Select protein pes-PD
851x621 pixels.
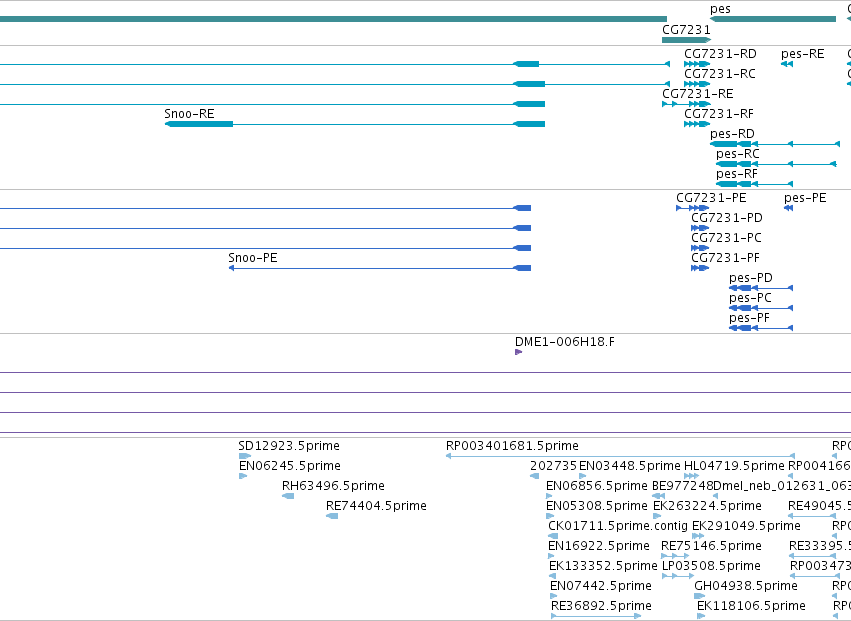[751, 278]
